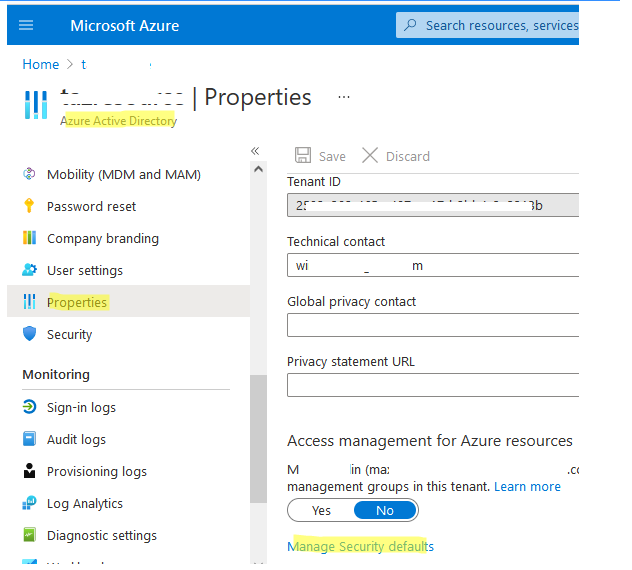Open Manage Security defaults link
632x570 pixels.
coord(360,546)
